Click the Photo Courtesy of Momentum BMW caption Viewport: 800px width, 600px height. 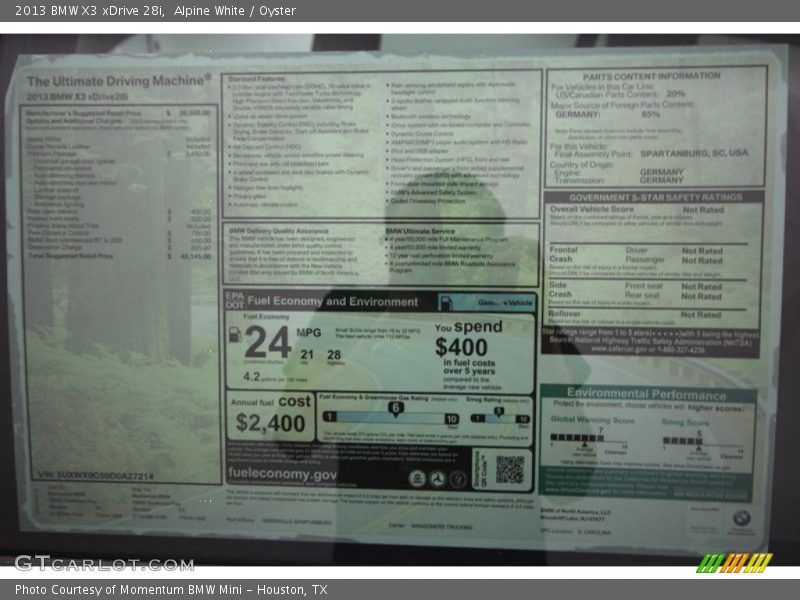point(171,590)
